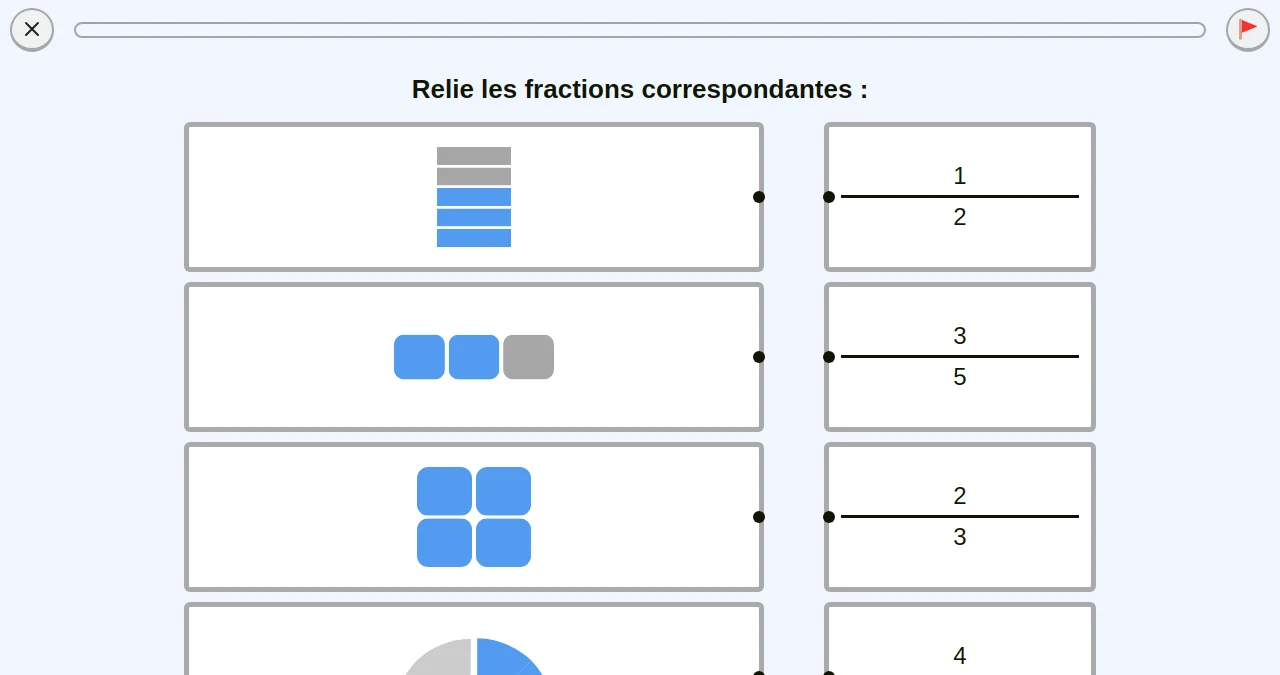
Task: Click the dot next to the 2/3 fraction
Action: click(x=829, y=517)
